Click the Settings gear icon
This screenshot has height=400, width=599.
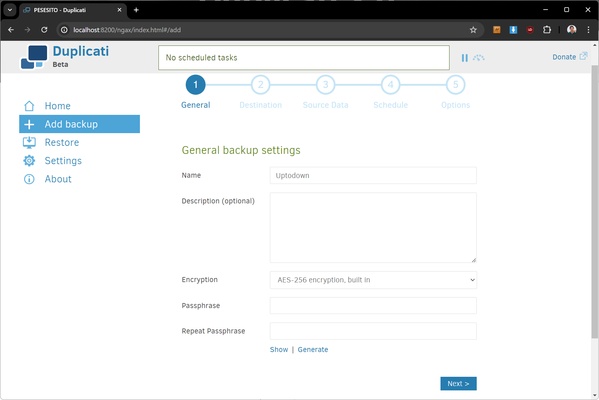tap(29, 161)
